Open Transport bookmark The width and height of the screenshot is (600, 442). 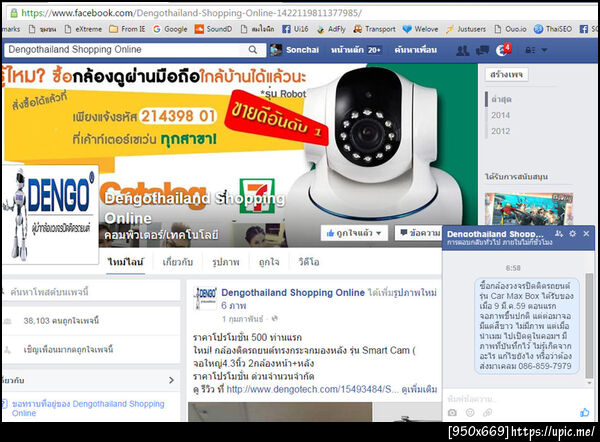click(x=375, y=29)
